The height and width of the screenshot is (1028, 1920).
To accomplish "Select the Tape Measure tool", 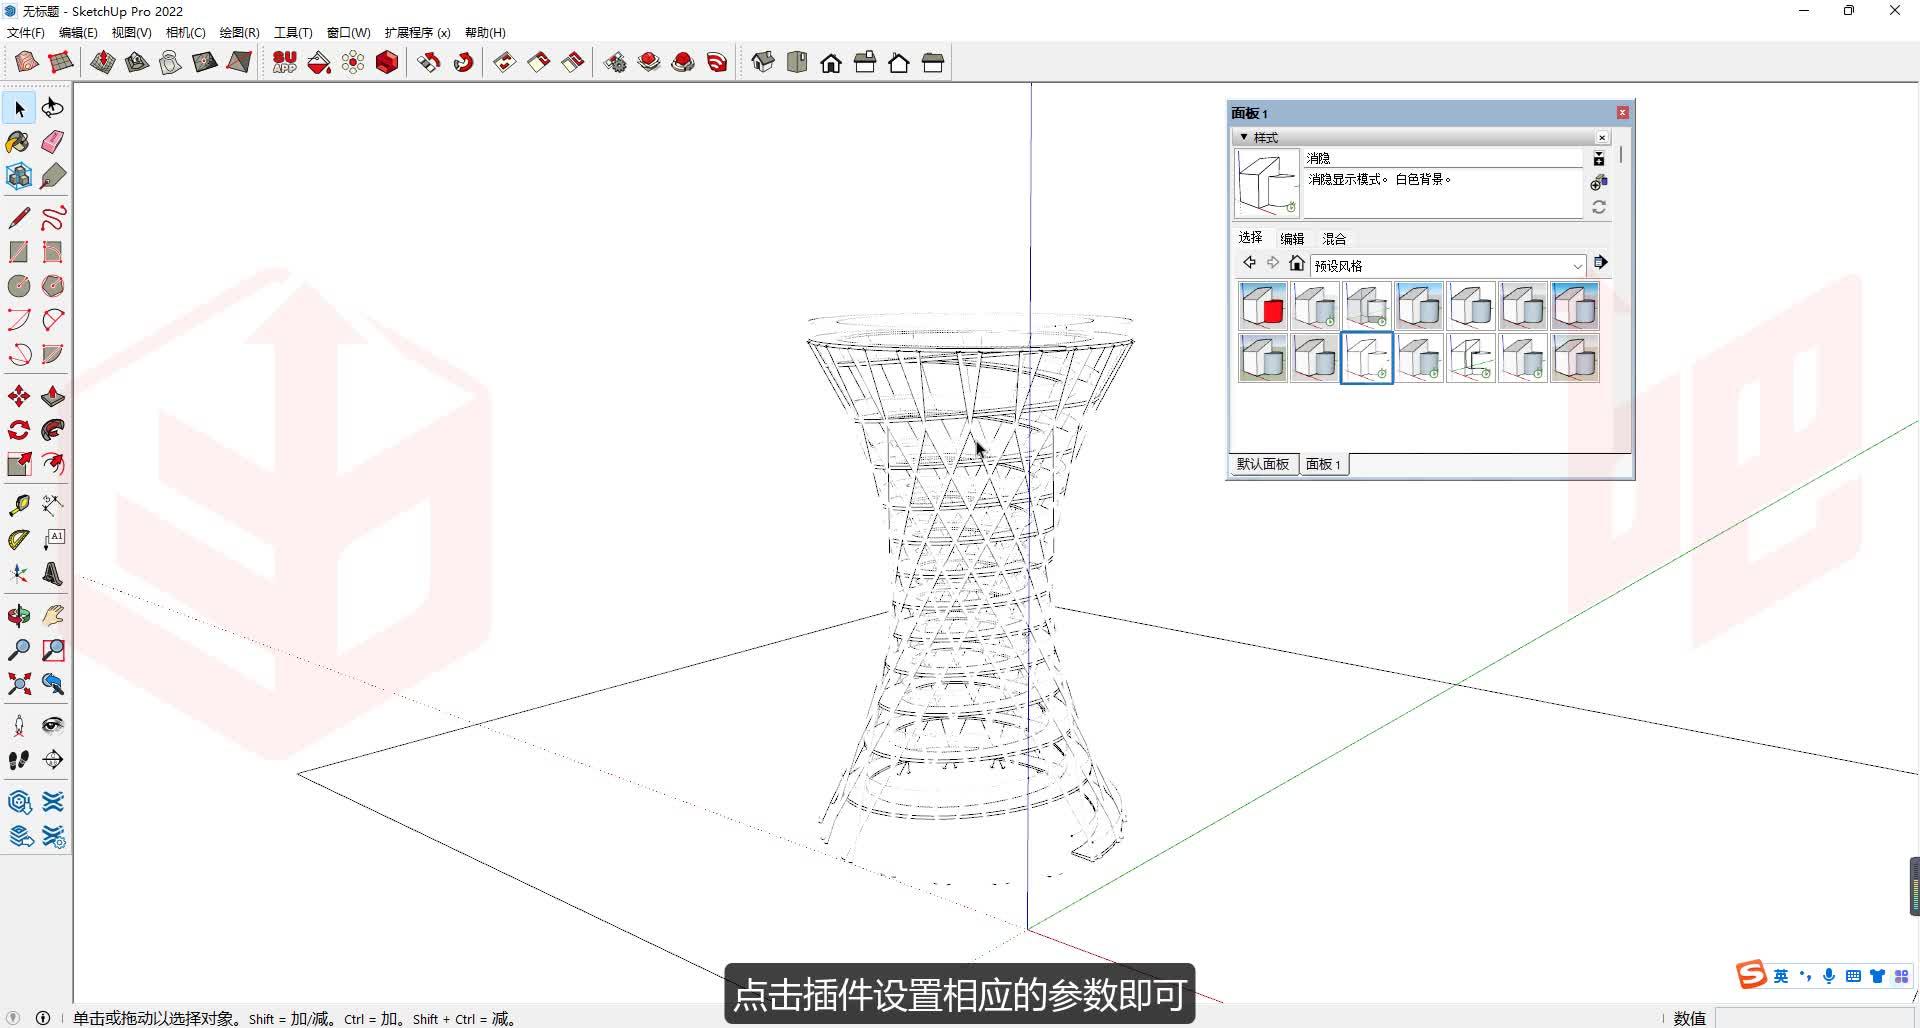I will (x=19, y=505).
